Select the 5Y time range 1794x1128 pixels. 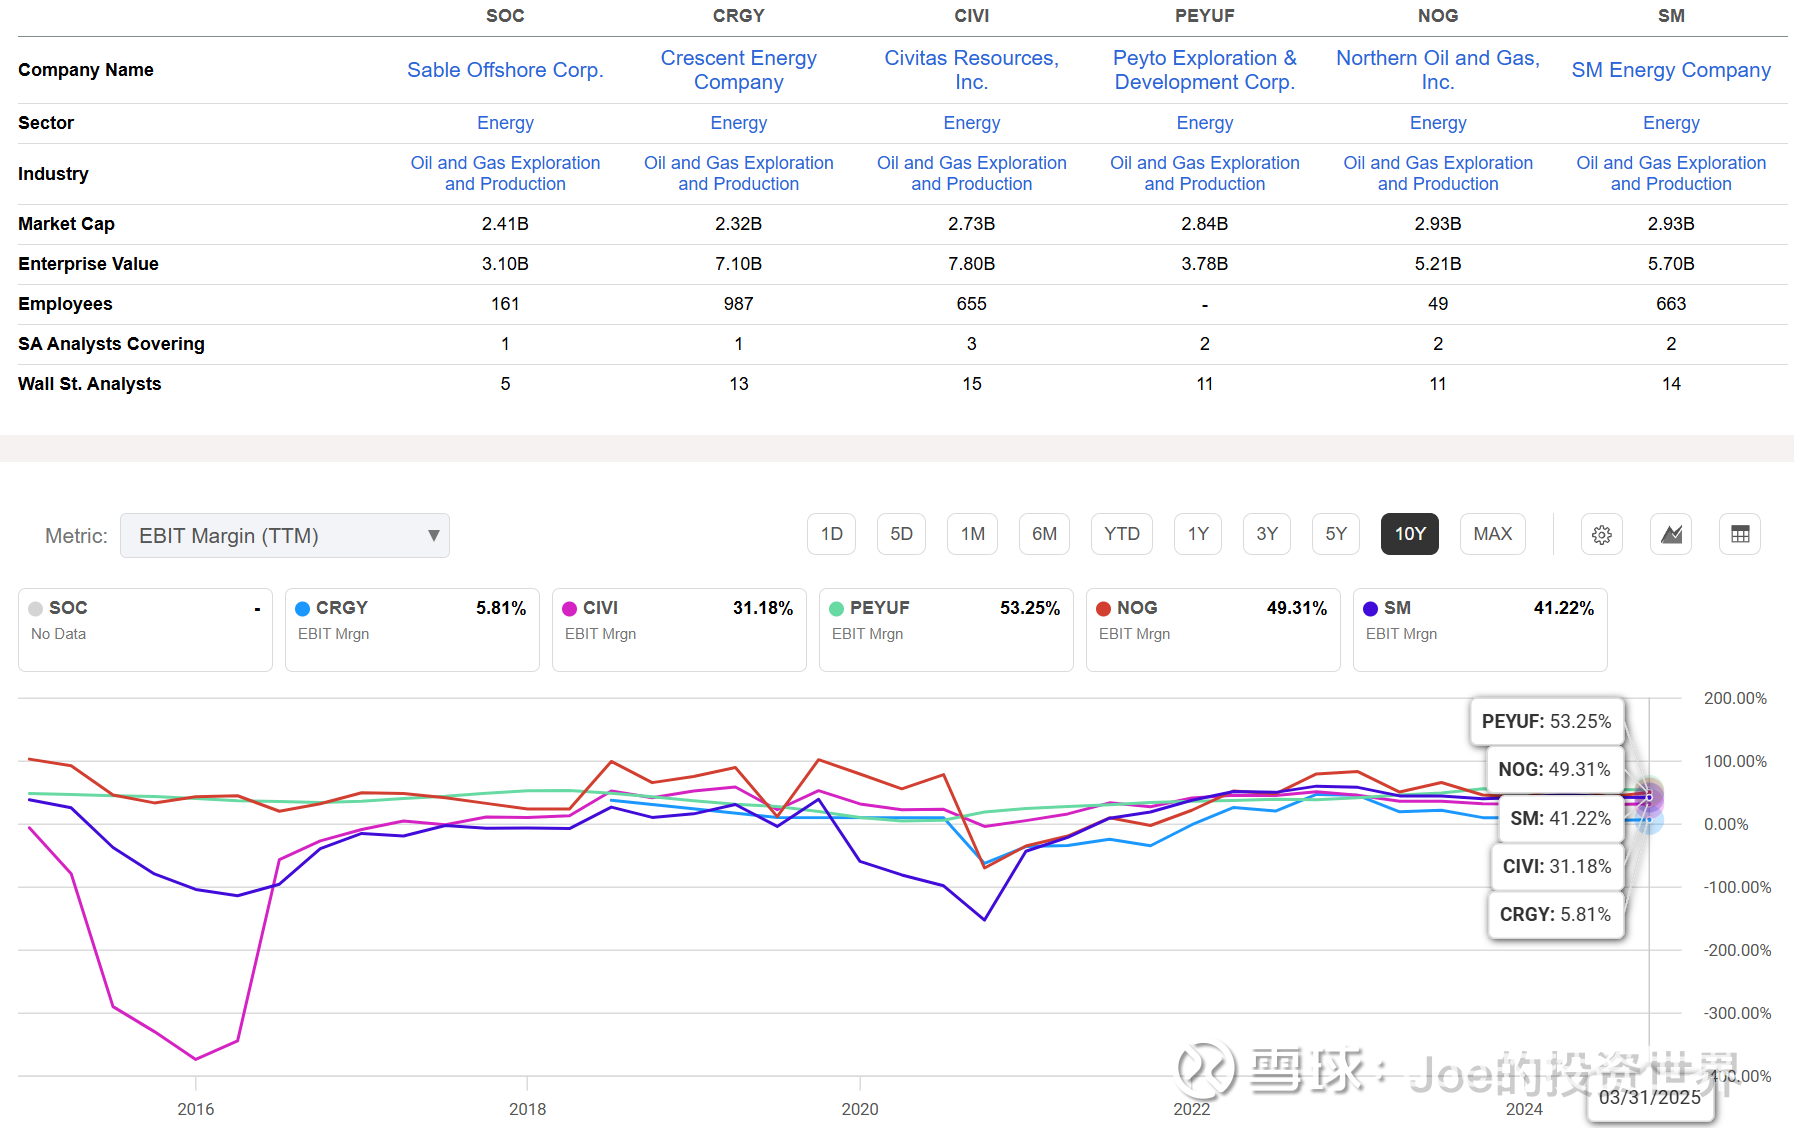coord(1336,534)
